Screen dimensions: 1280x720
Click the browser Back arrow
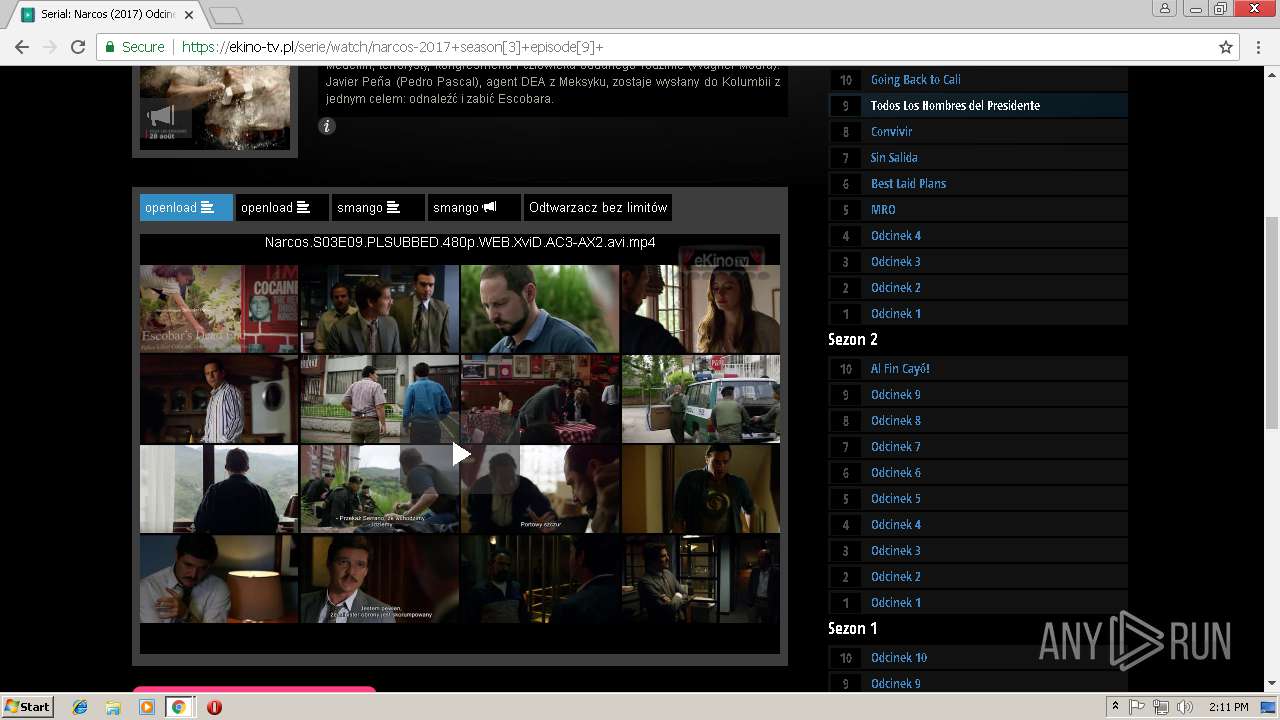point(22,47)
